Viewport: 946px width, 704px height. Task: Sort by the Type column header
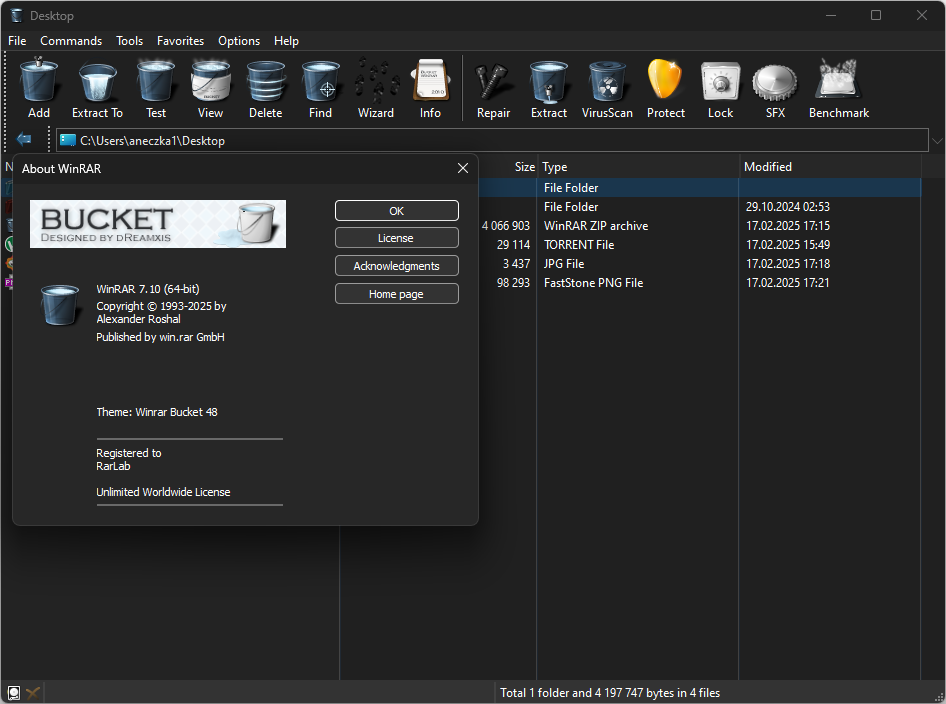(638, 166)
